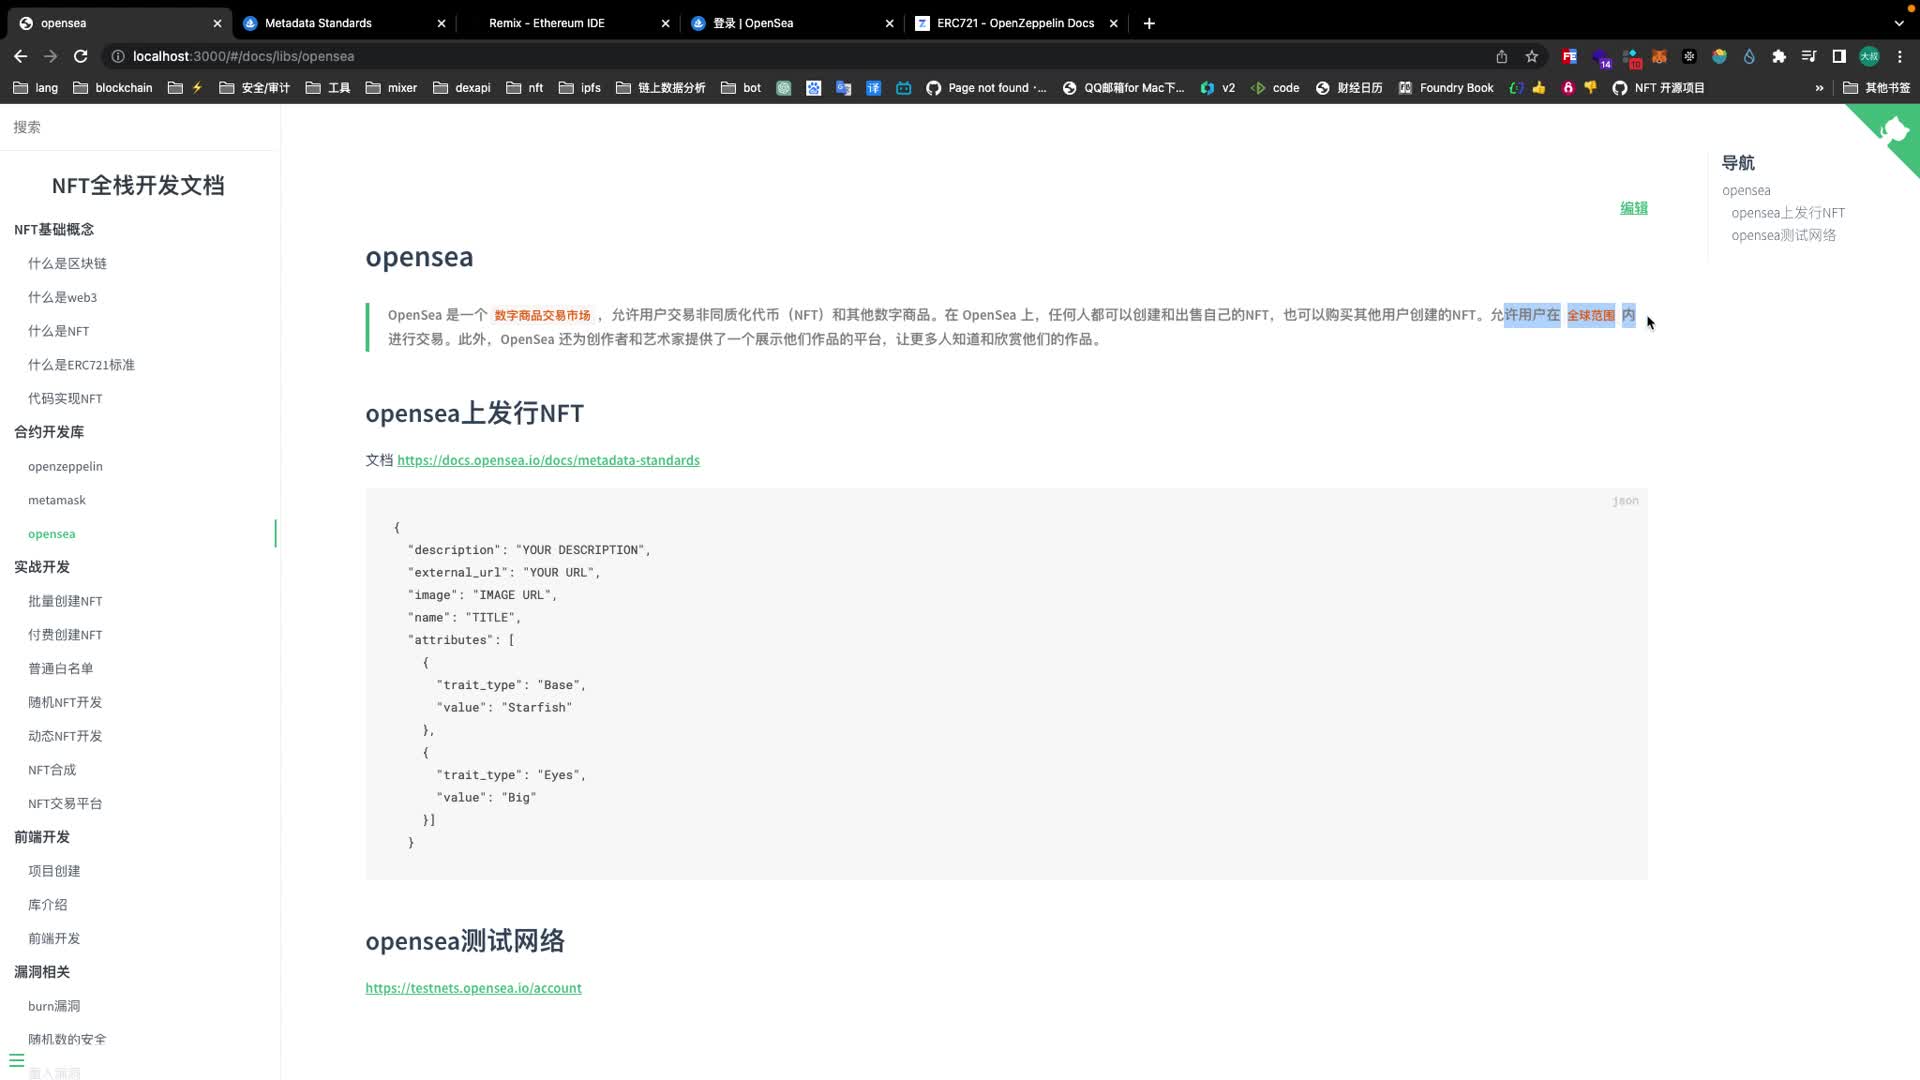Open metamask in sidebar
The height and width of the screenshot is (1080, 1920).
pos(57,500)
